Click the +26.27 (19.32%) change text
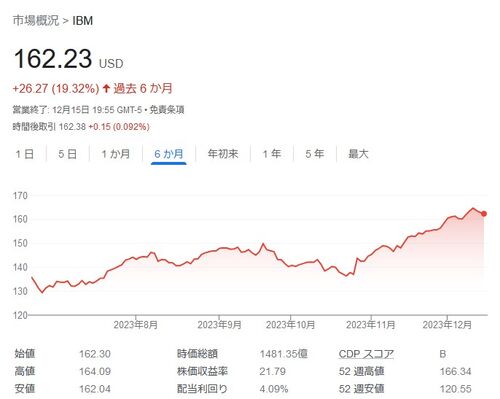Screen dimensions: 500x399 (x=56, y=89)
